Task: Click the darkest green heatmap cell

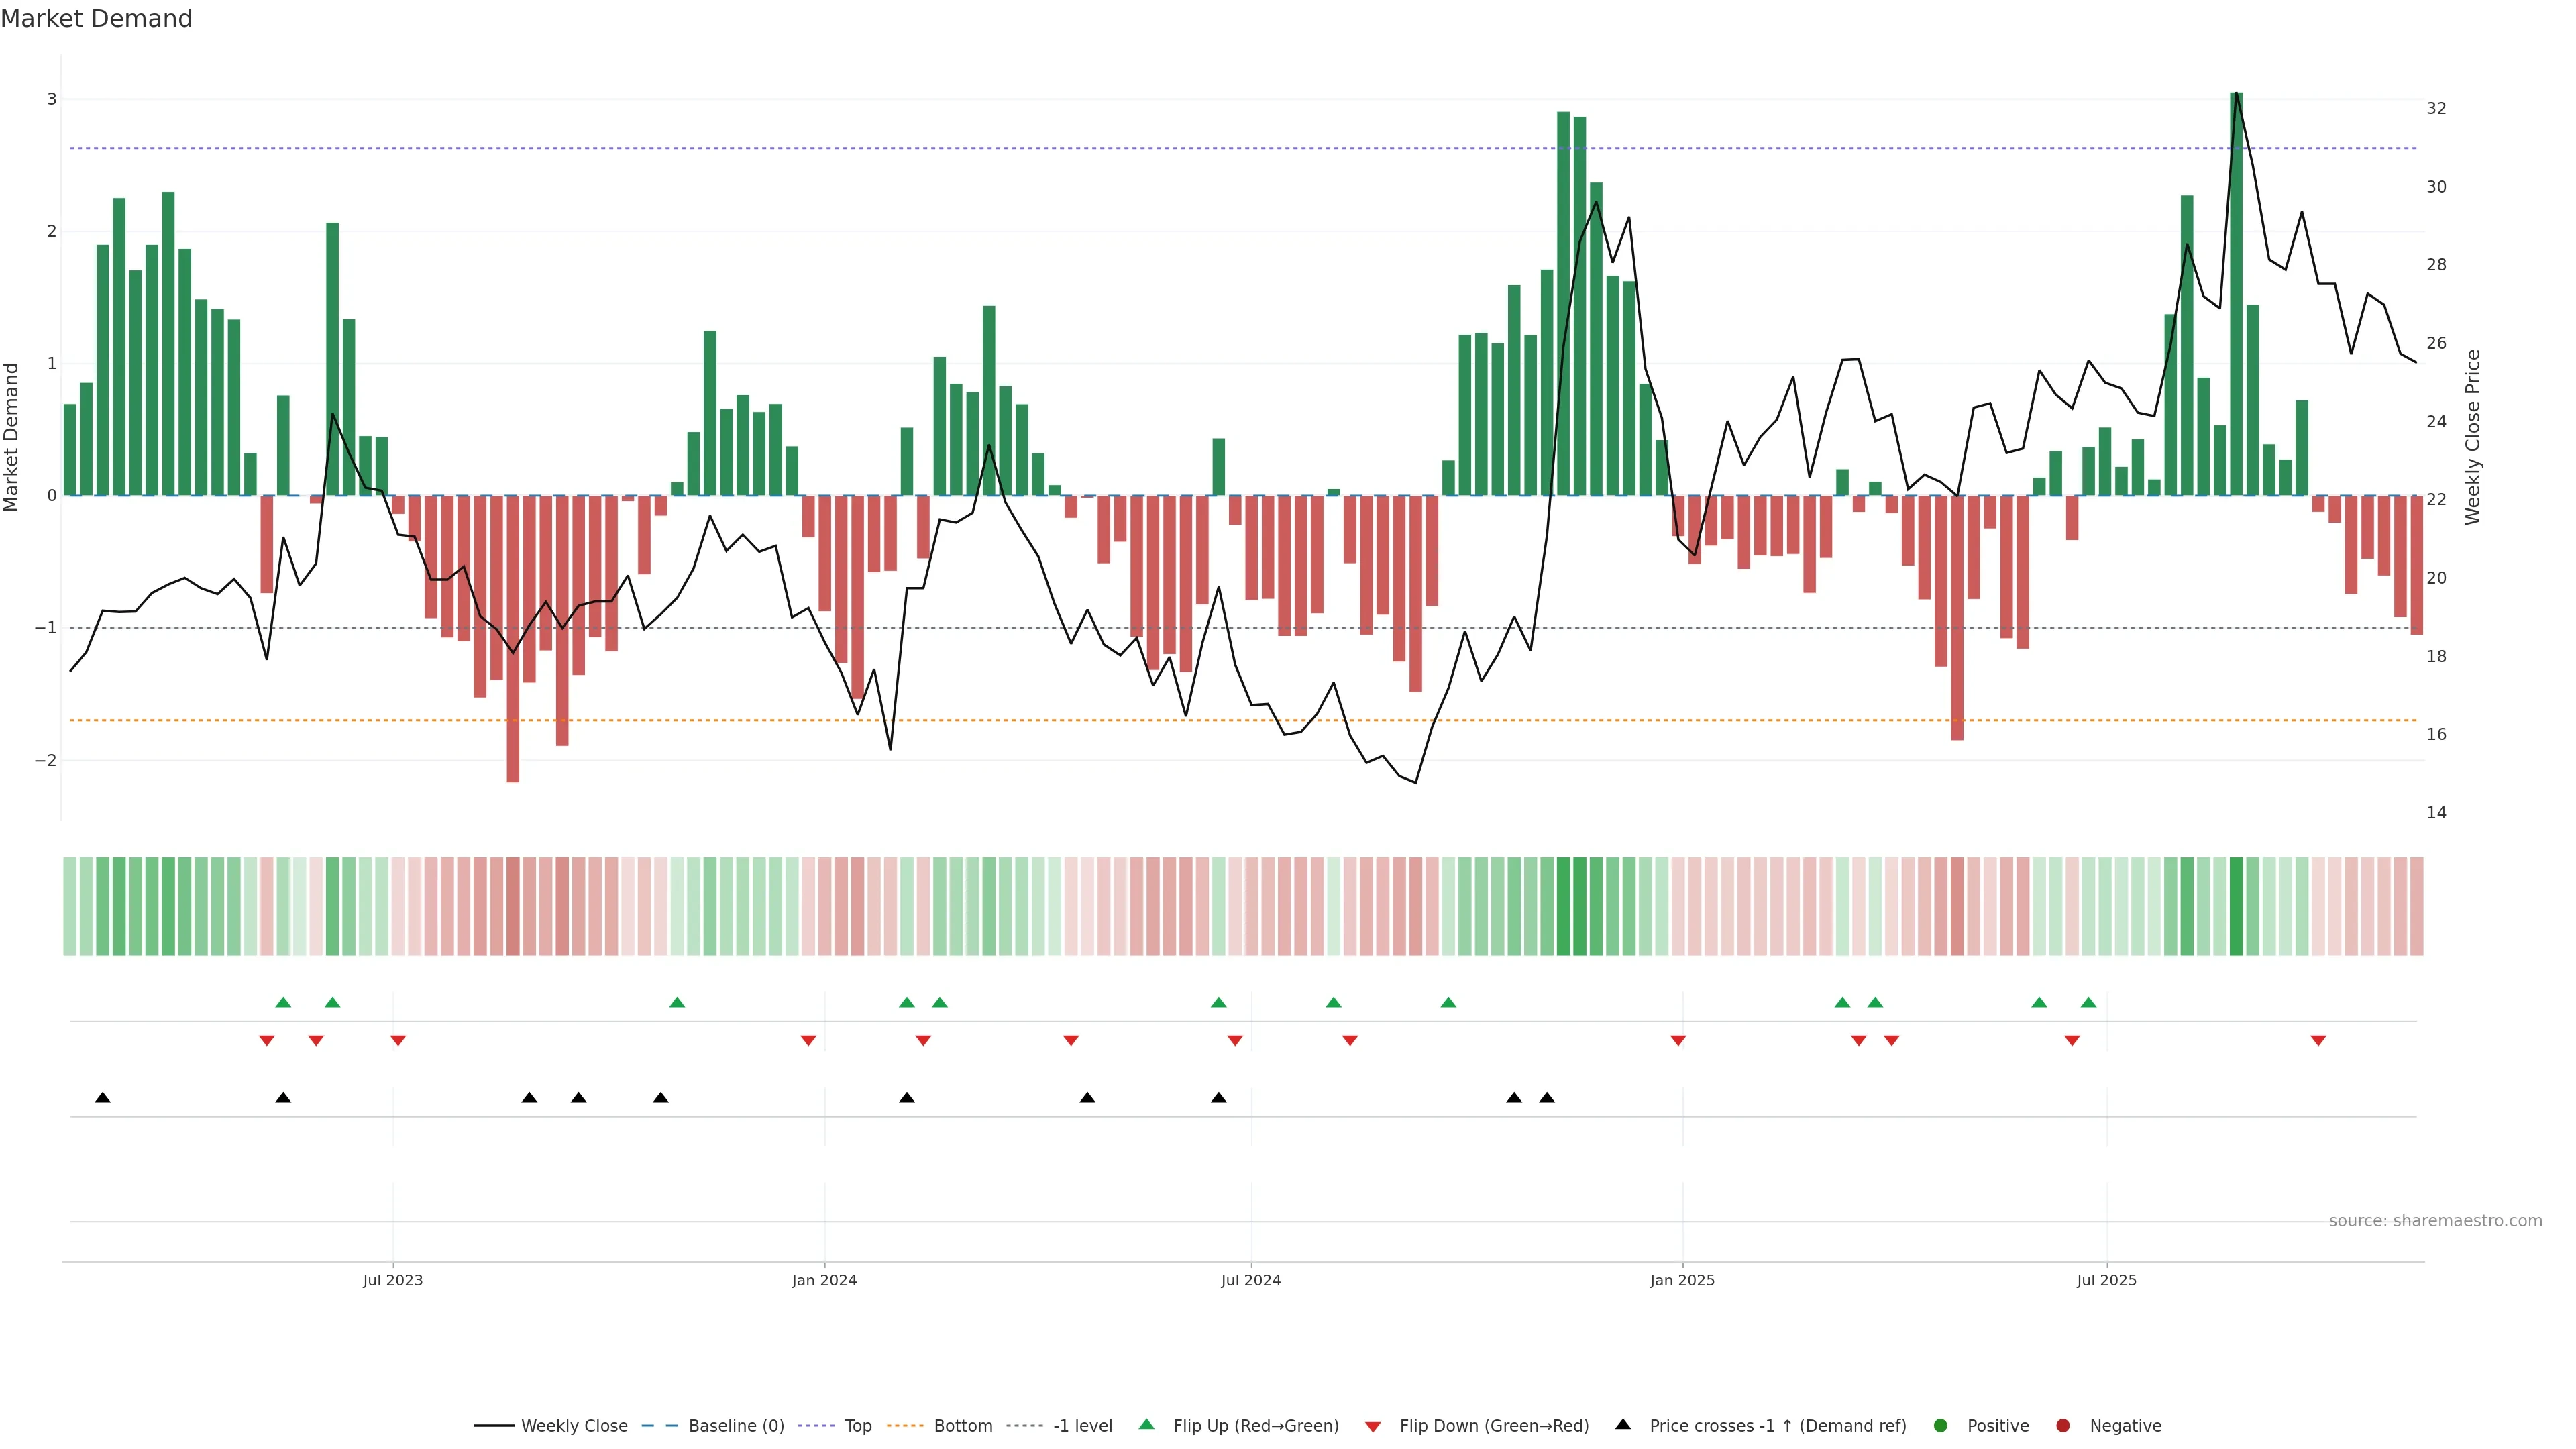Action: coord(2236,906)
